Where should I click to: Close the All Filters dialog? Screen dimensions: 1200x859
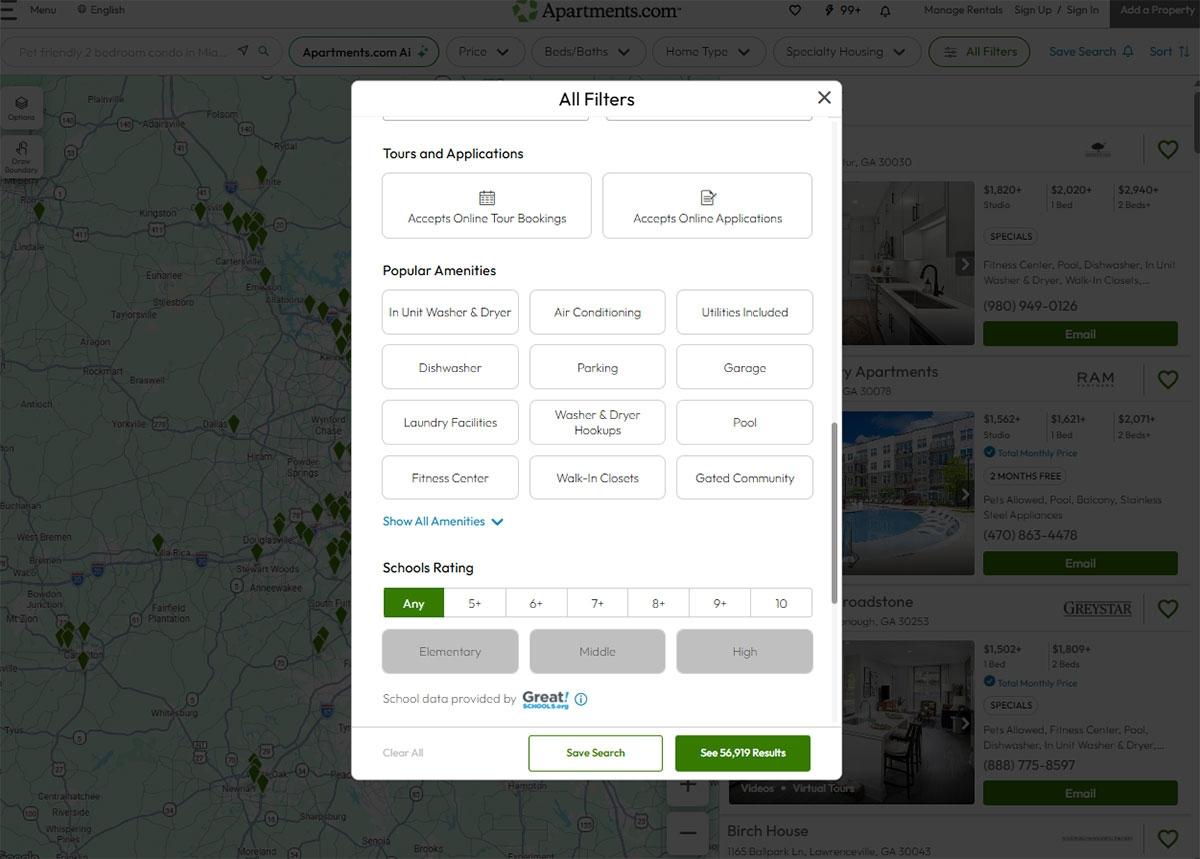824,97
